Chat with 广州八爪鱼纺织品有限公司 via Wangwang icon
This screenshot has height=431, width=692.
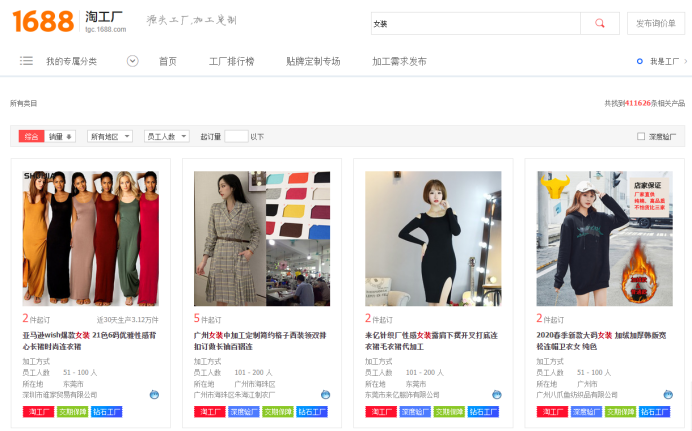(668, 394)
